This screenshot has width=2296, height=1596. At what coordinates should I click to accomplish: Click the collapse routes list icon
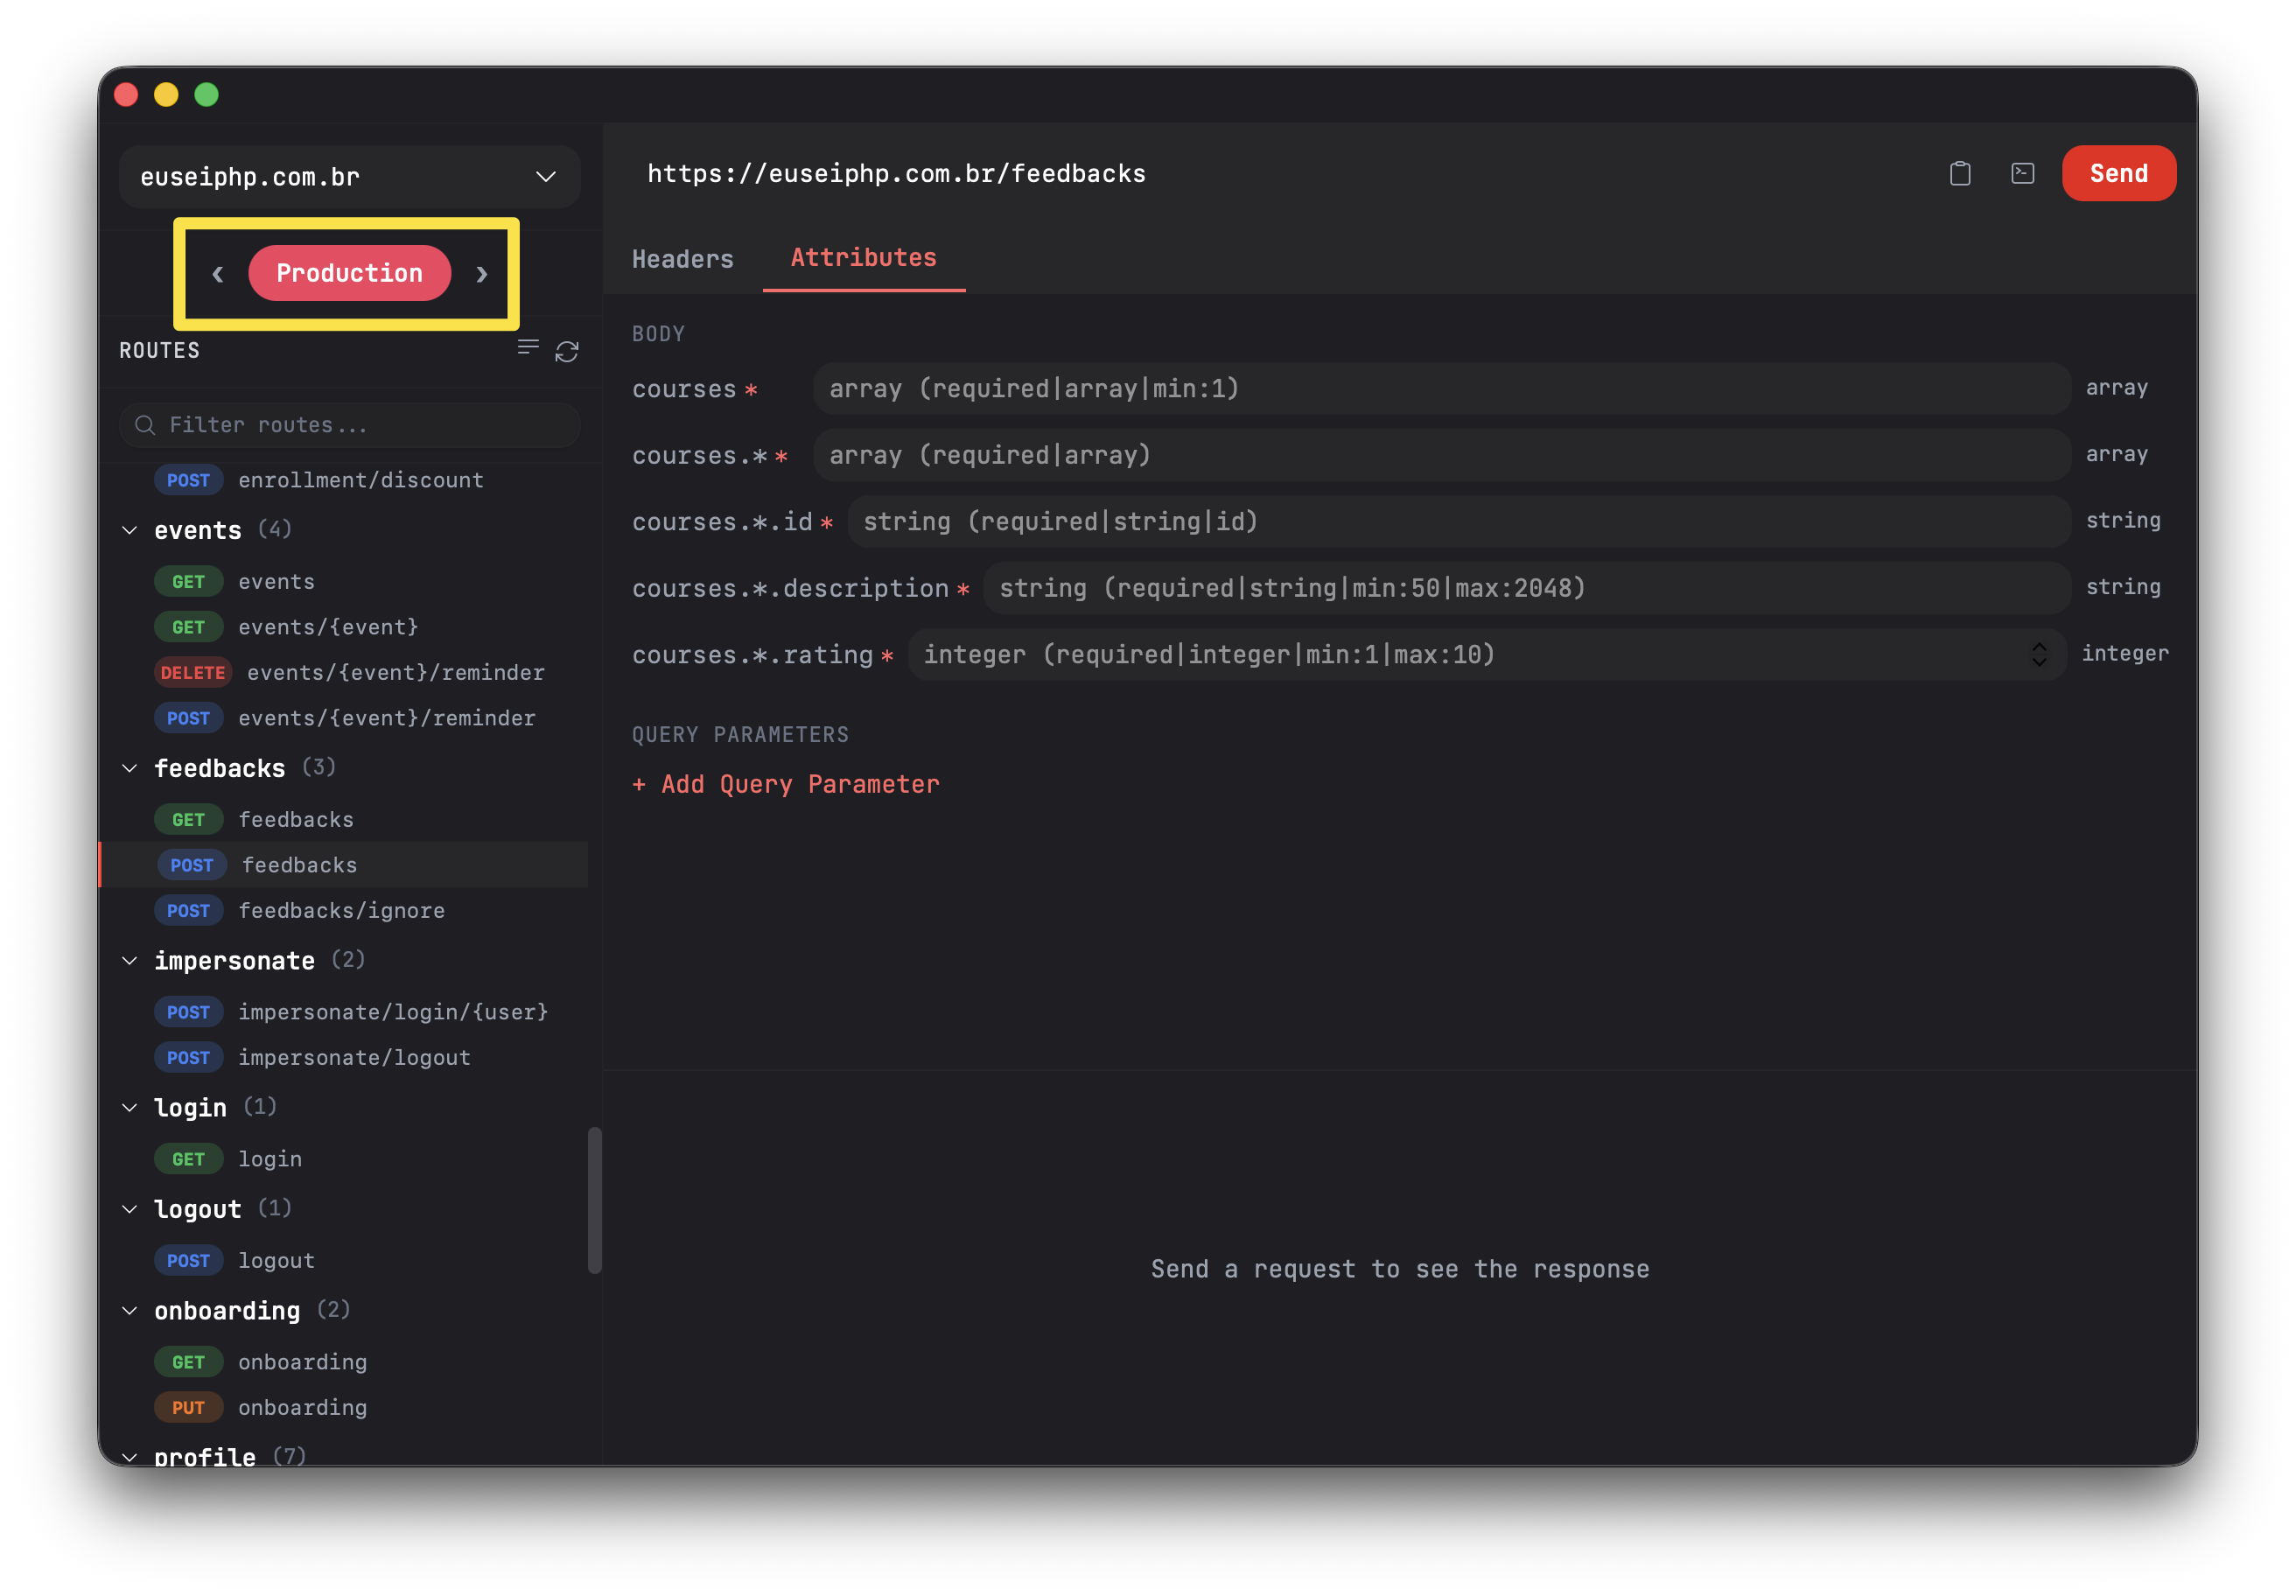coord(528,347)
